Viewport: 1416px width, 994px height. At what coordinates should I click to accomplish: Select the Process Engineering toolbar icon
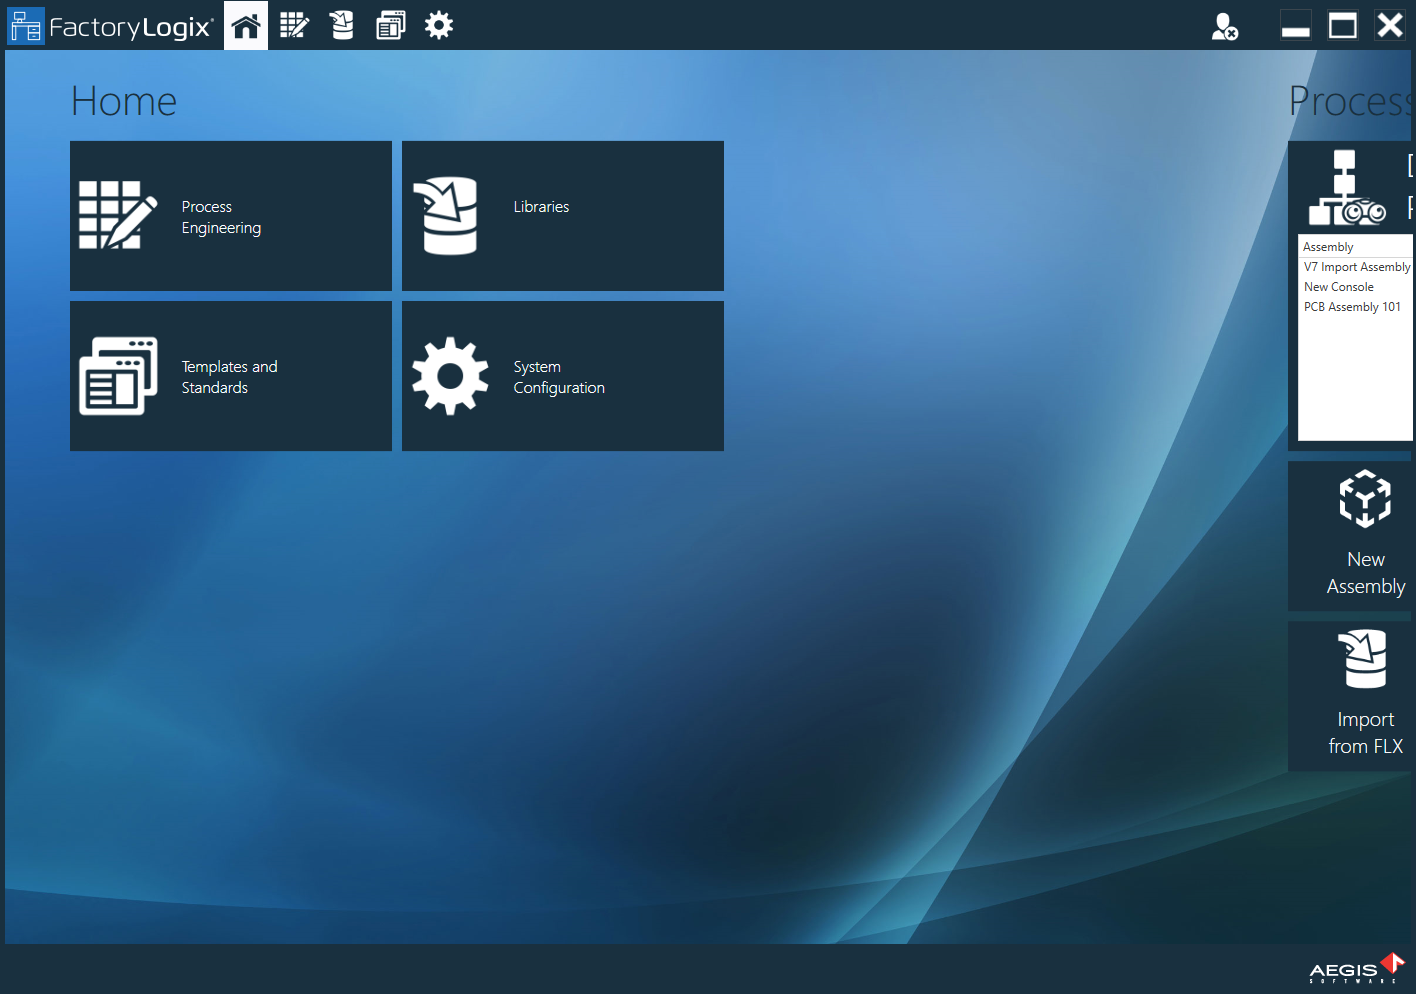click(x=294, y=25)
